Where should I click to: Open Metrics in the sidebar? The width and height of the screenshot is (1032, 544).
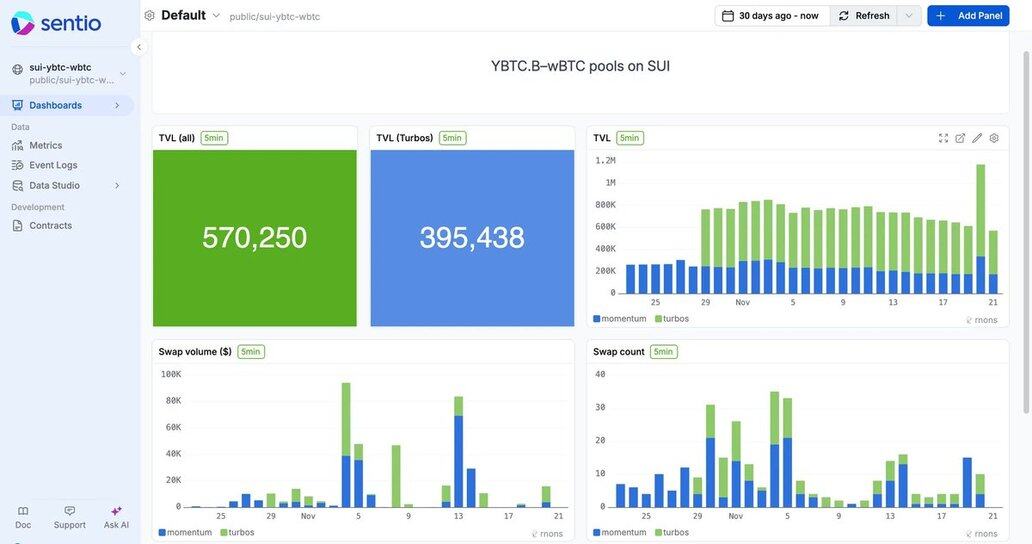click(46, 145)
